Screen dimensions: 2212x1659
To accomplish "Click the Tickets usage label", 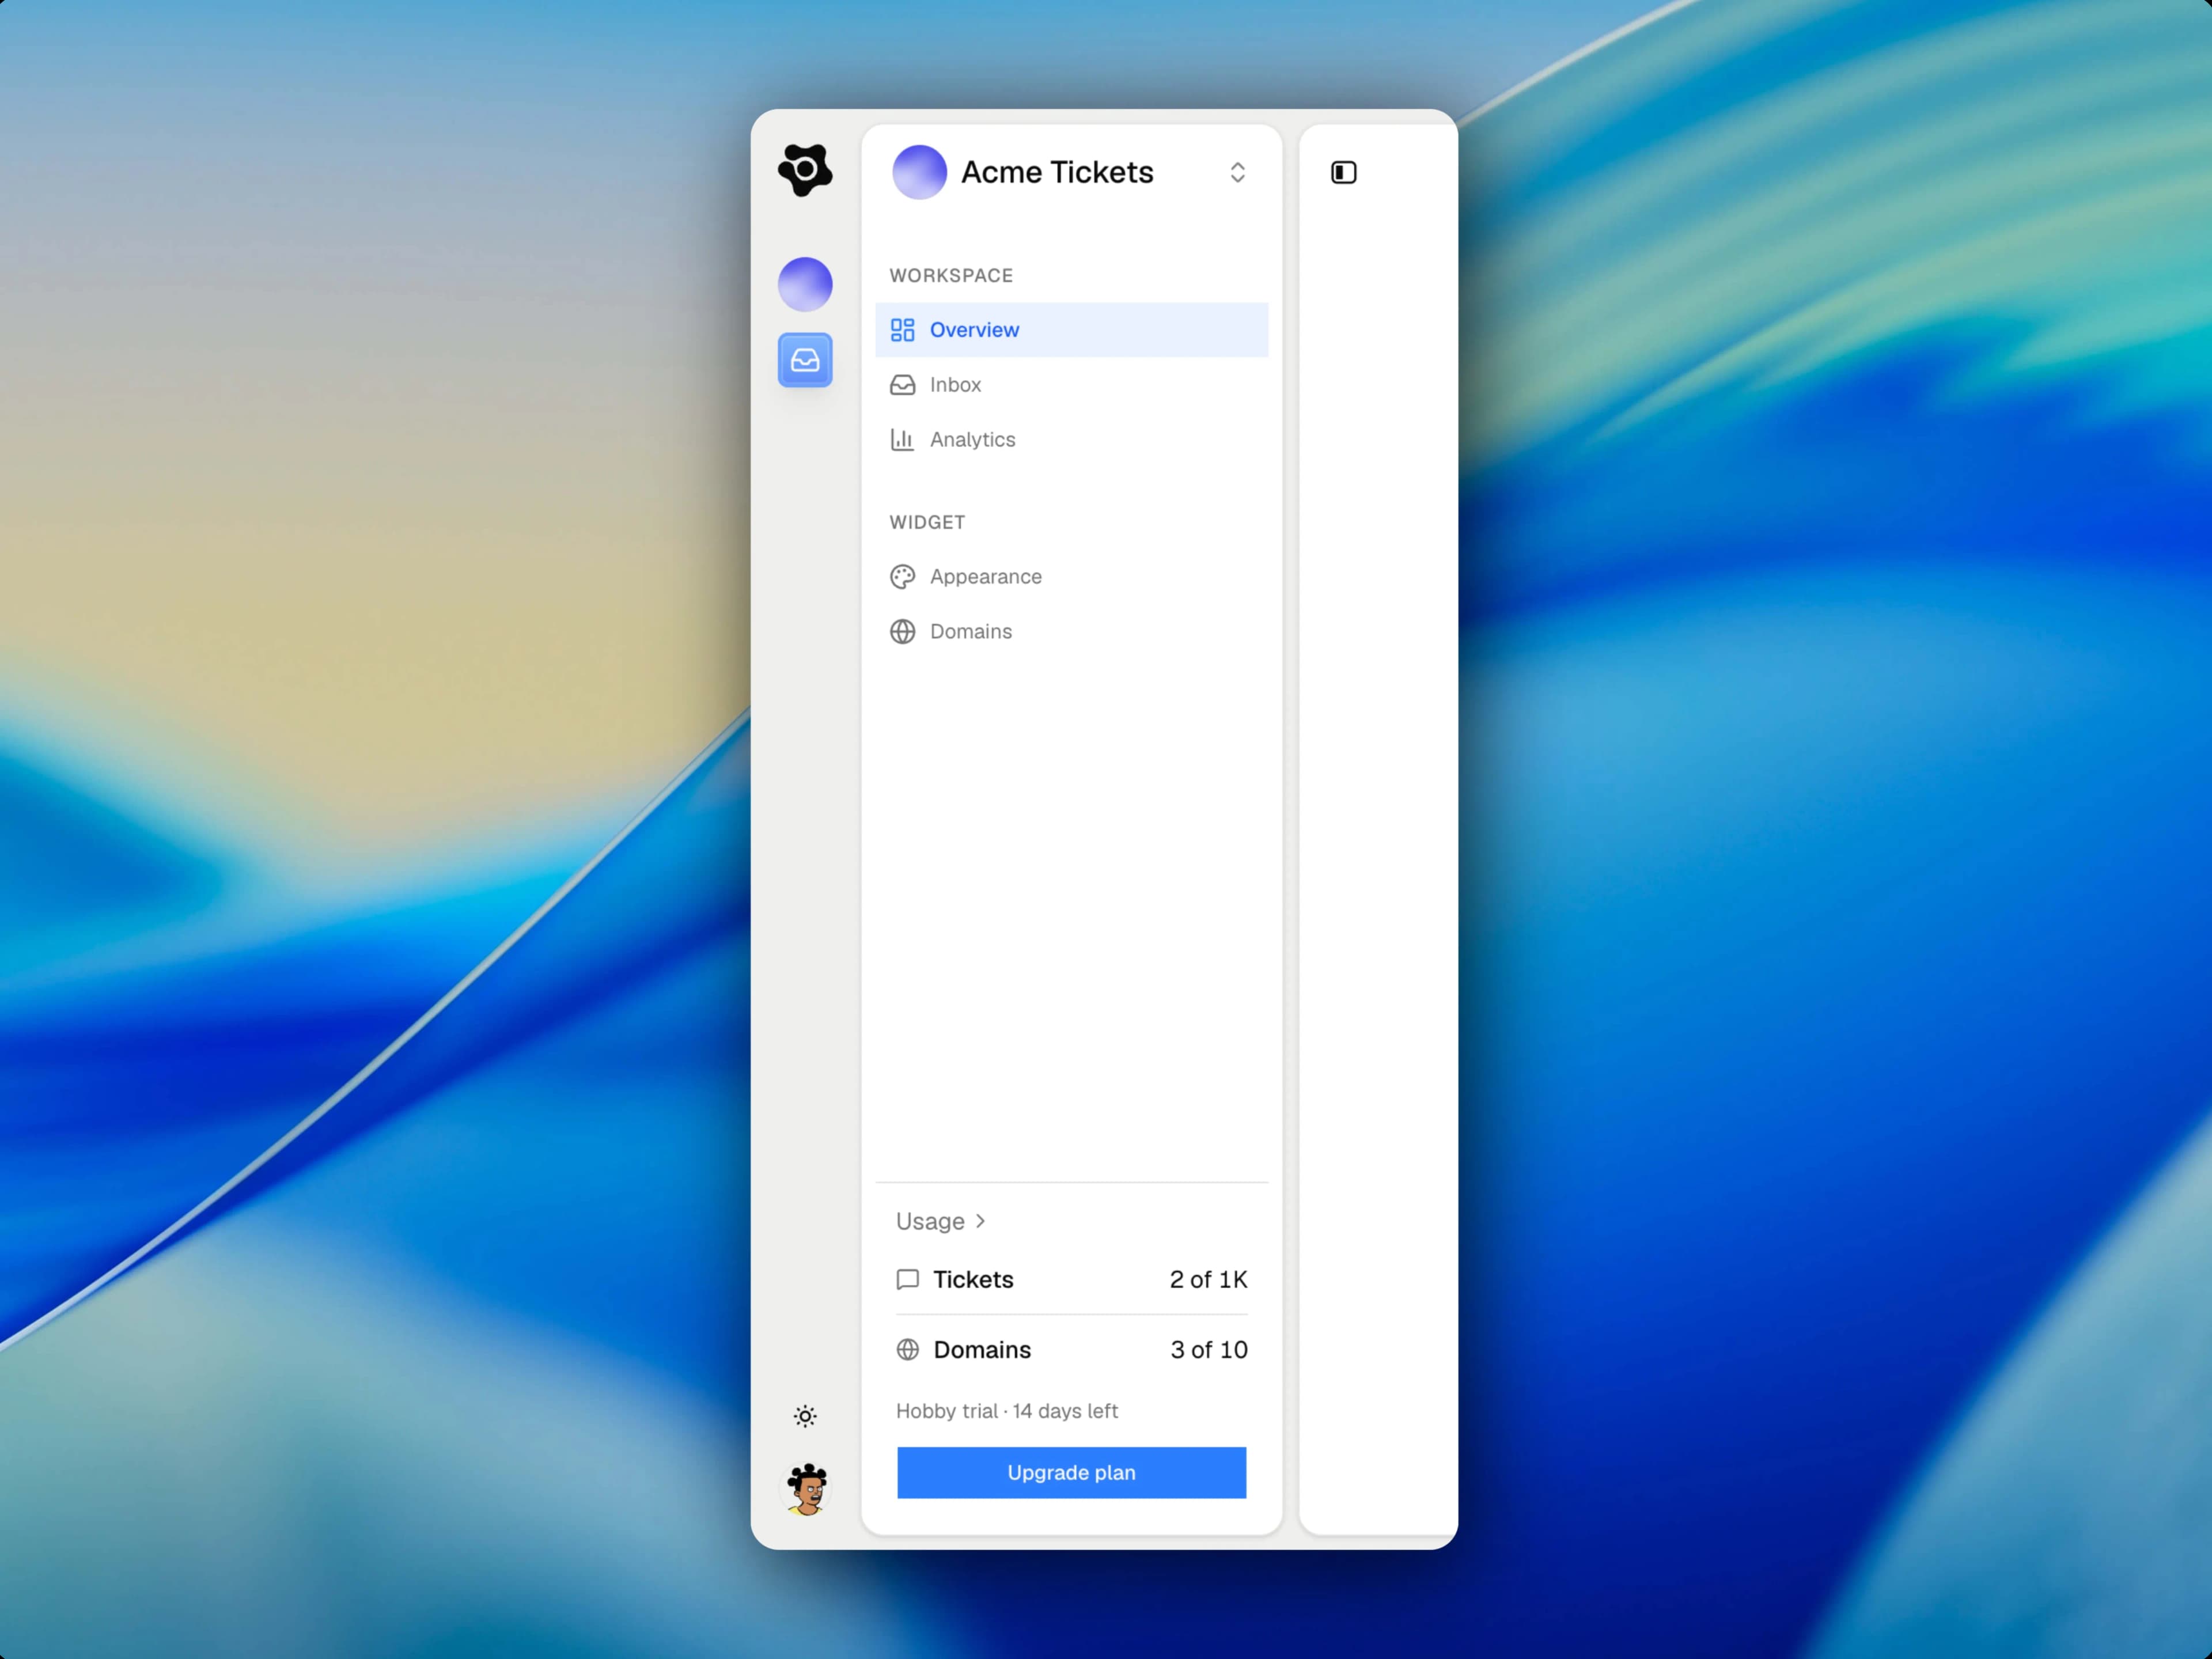I will [973, 1280].
